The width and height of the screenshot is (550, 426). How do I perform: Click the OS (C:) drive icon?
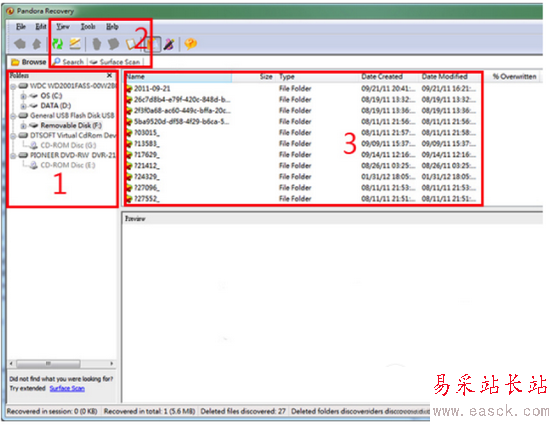tap(34, 95)
